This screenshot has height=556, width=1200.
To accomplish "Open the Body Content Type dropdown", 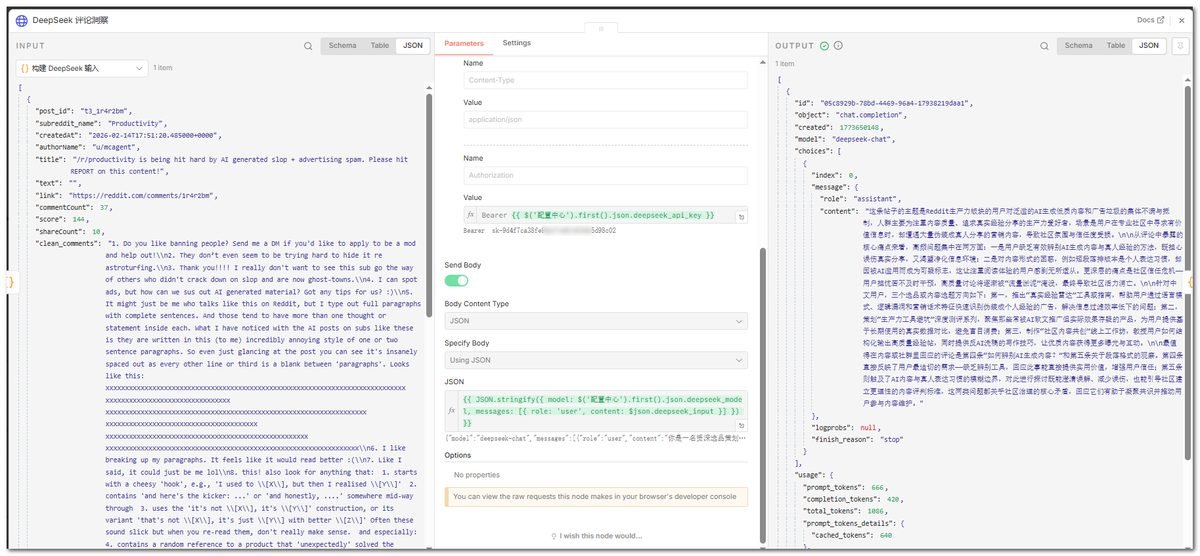I will coord(596,322).
